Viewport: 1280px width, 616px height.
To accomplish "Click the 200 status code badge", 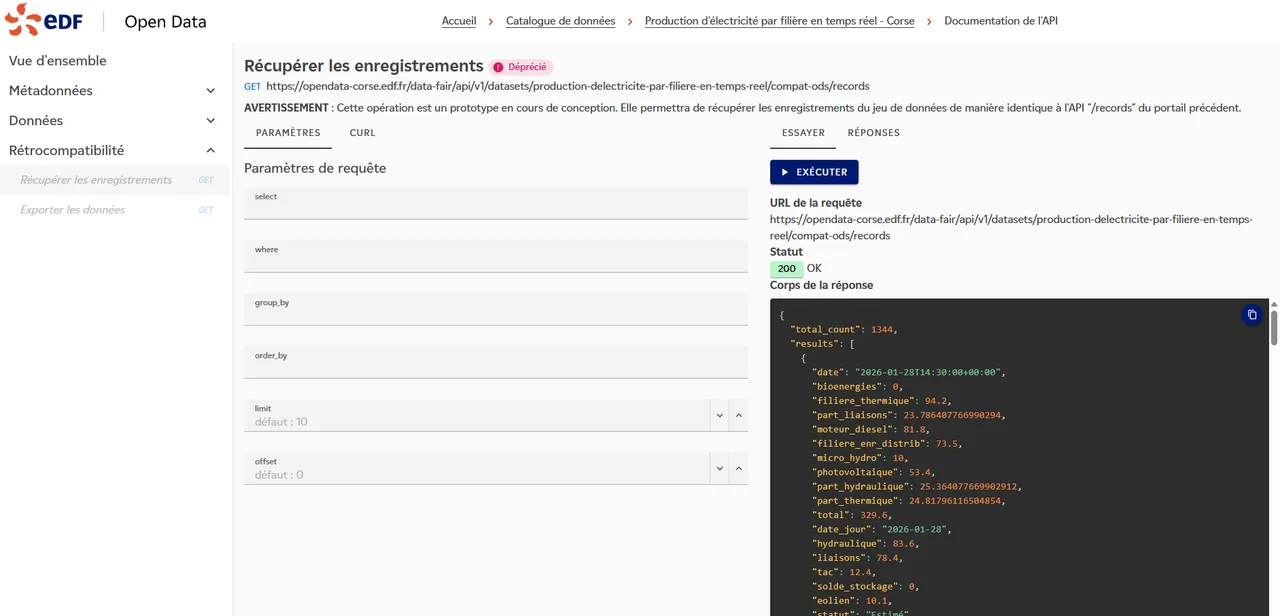I will click(x=787, y=269).
